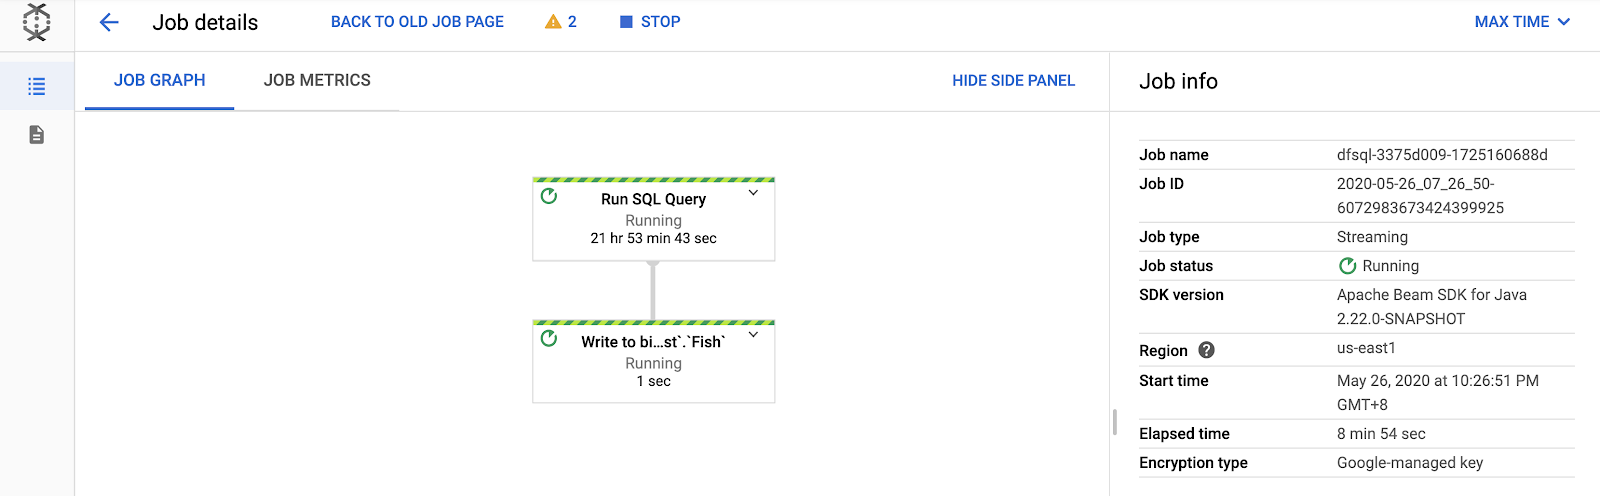This screenshot has width=1600, height=496.
Task: Click the Job status running icon
Action: [x=1347, y=266]
